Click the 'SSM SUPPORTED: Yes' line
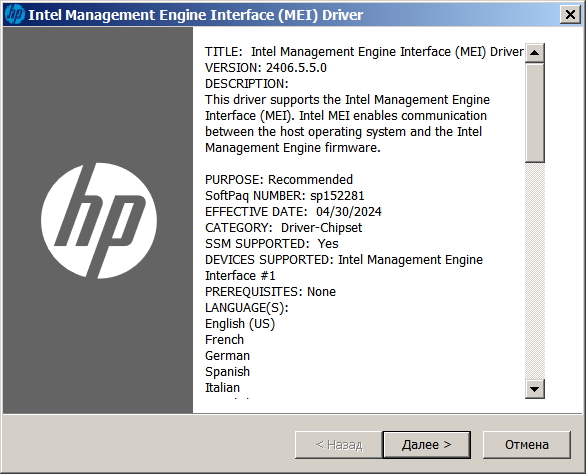 coord(272,244)
